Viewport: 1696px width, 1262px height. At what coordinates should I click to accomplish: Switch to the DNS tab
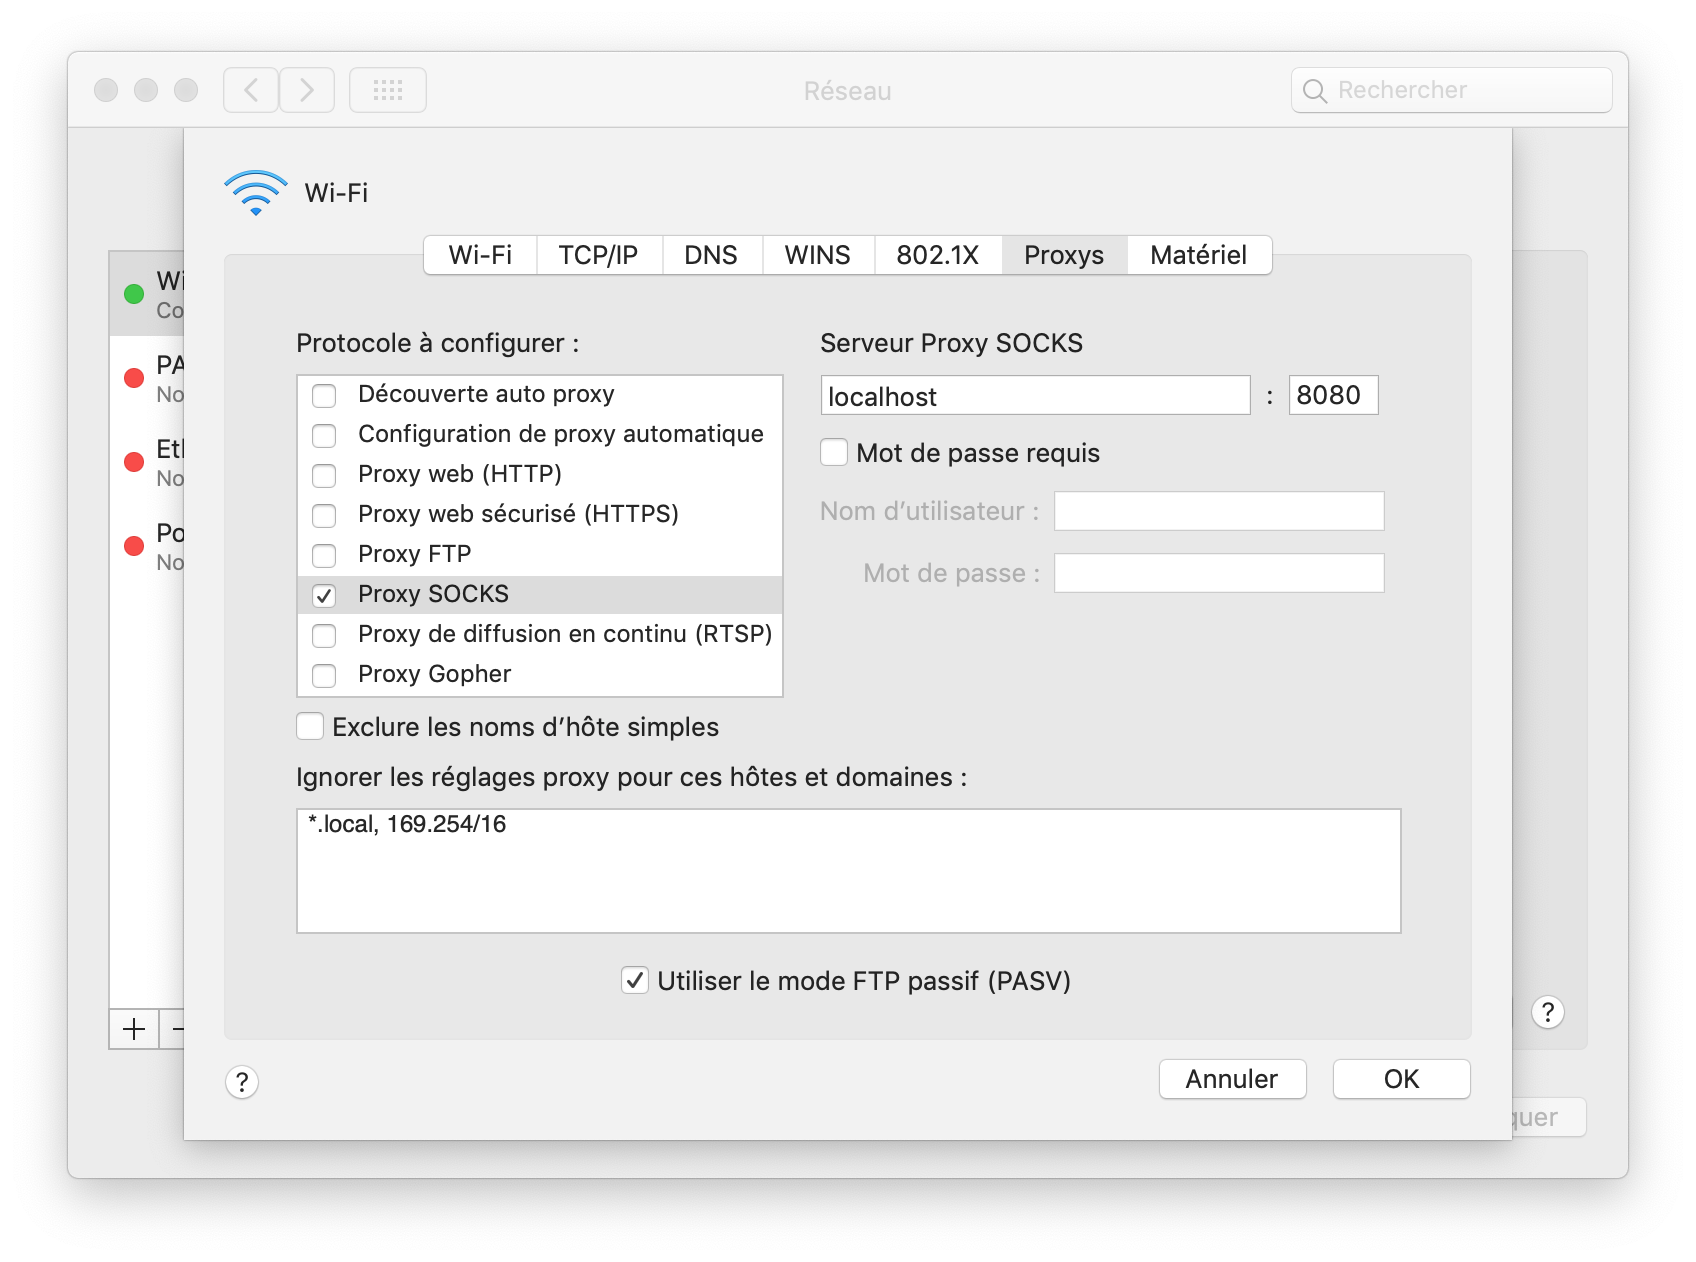pos(711,255)
